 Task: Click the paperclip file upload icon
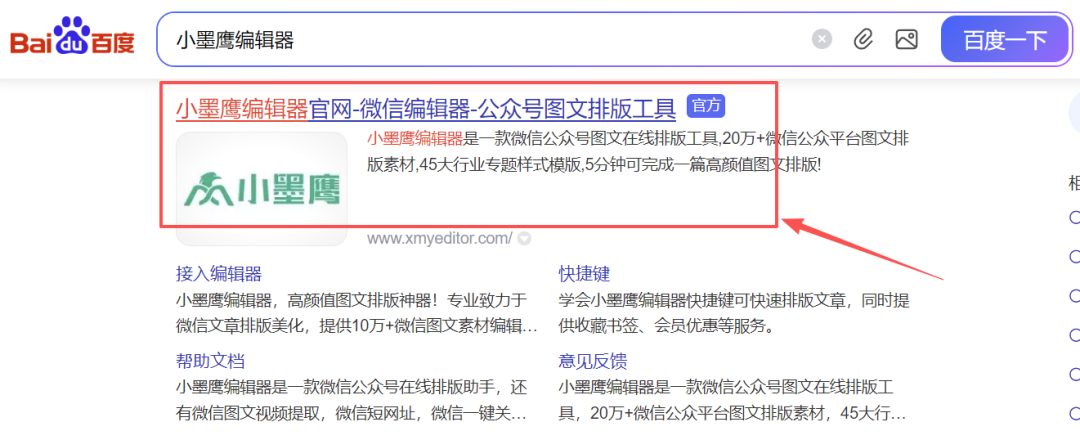[x=863, y=39]
